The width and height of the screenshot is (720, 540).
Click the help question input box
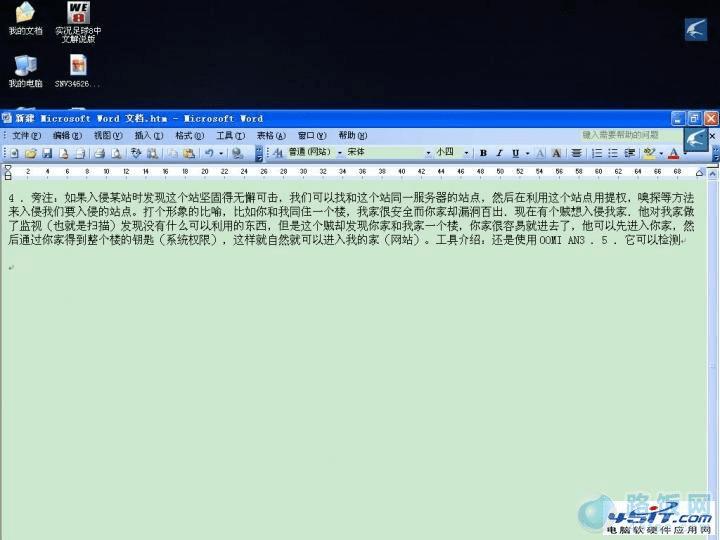pos(630,135)
